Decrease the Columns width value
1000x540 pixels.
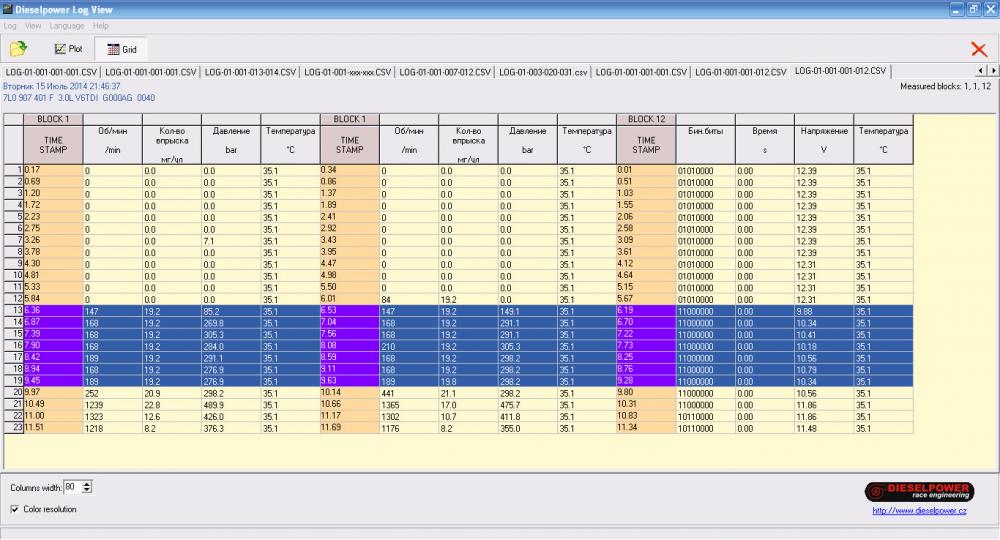click(x=87, y=490)
